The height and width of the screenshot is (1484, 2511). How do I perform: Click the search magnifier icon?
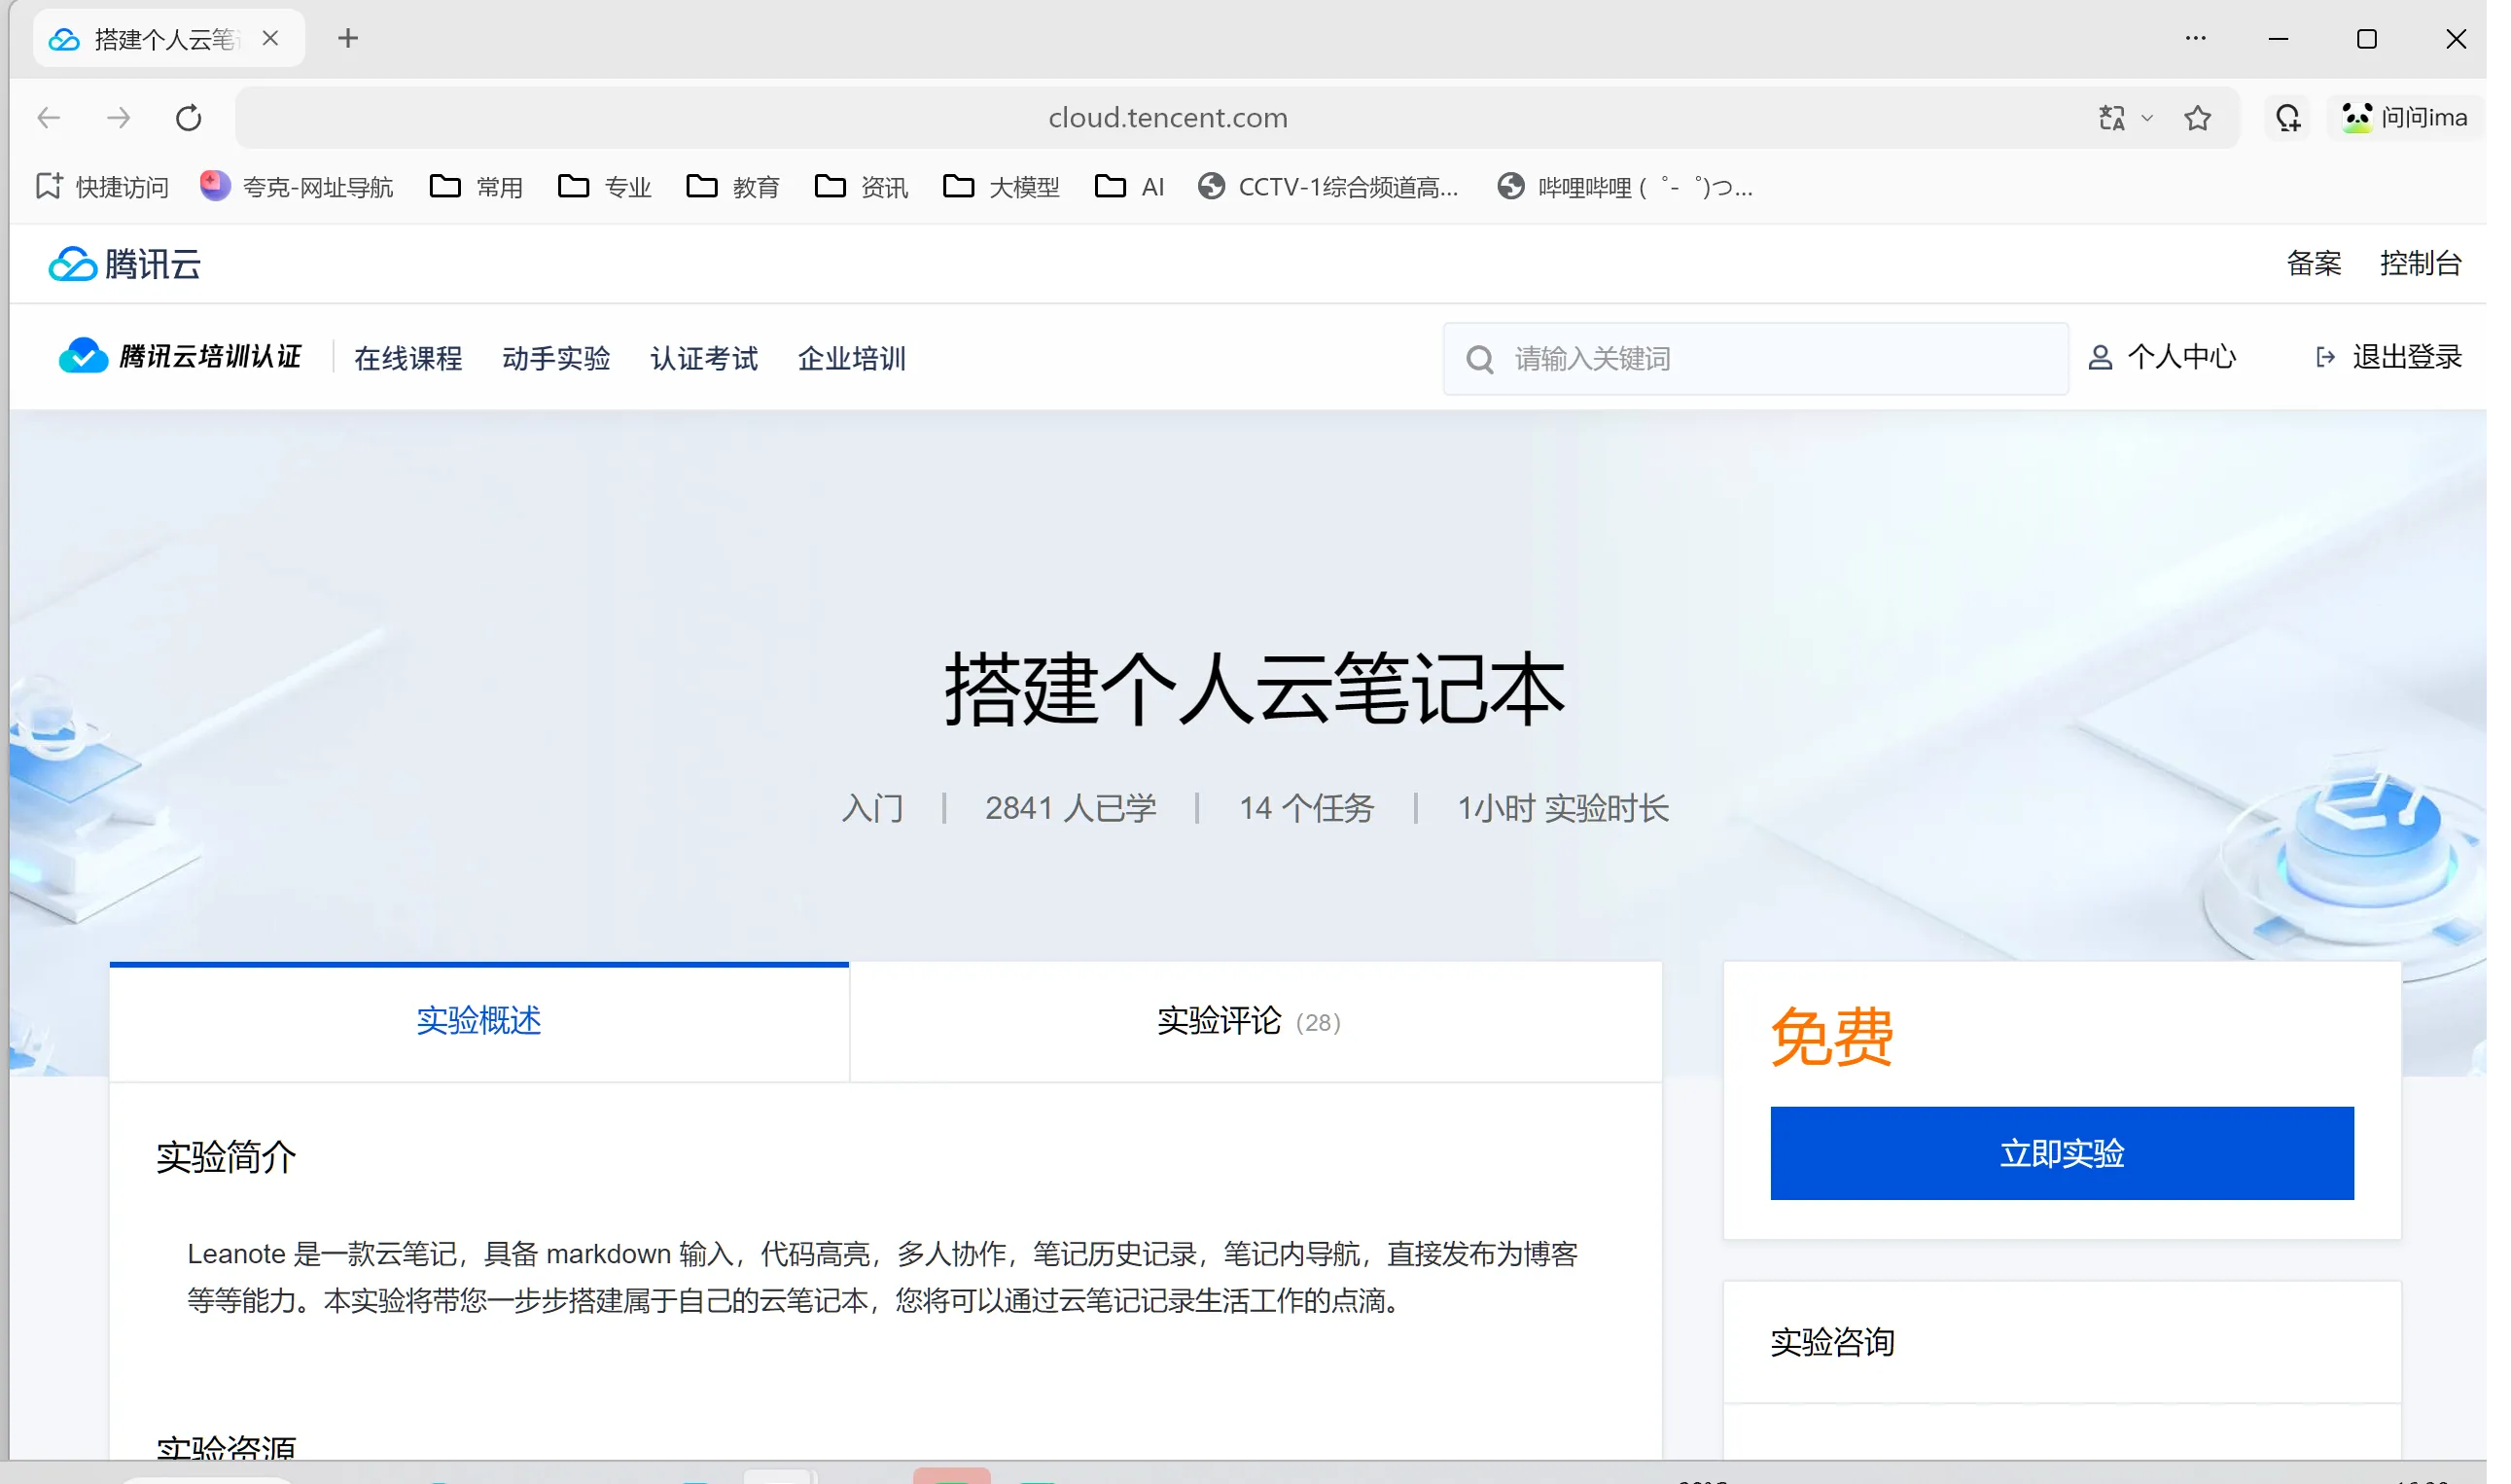[1480, 359]
